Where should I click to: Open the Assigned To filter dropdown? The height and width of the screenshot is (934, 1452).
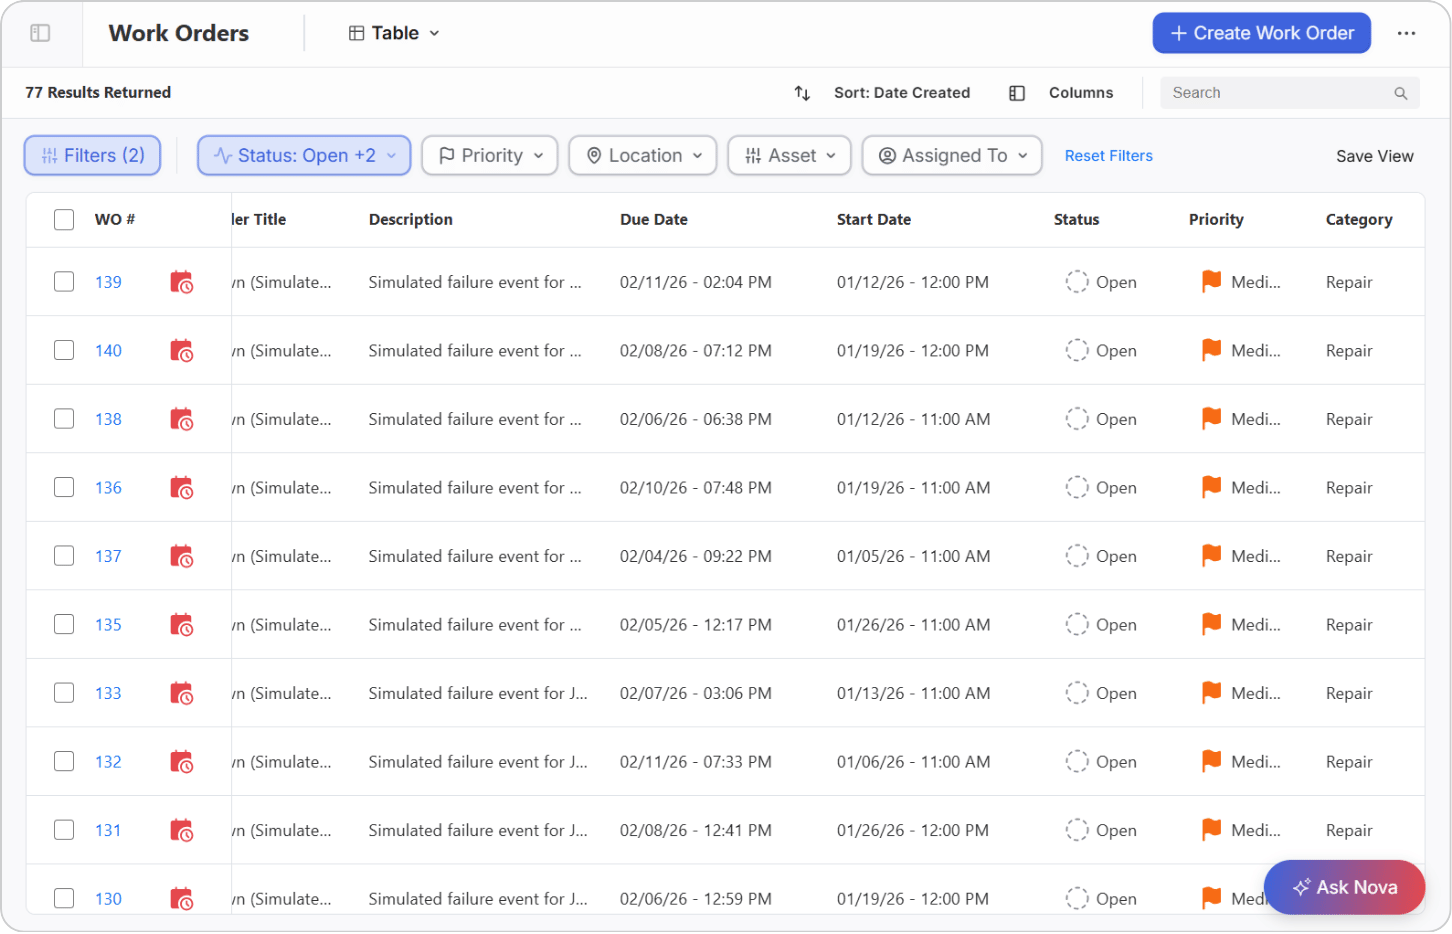[x=952, y=156]
